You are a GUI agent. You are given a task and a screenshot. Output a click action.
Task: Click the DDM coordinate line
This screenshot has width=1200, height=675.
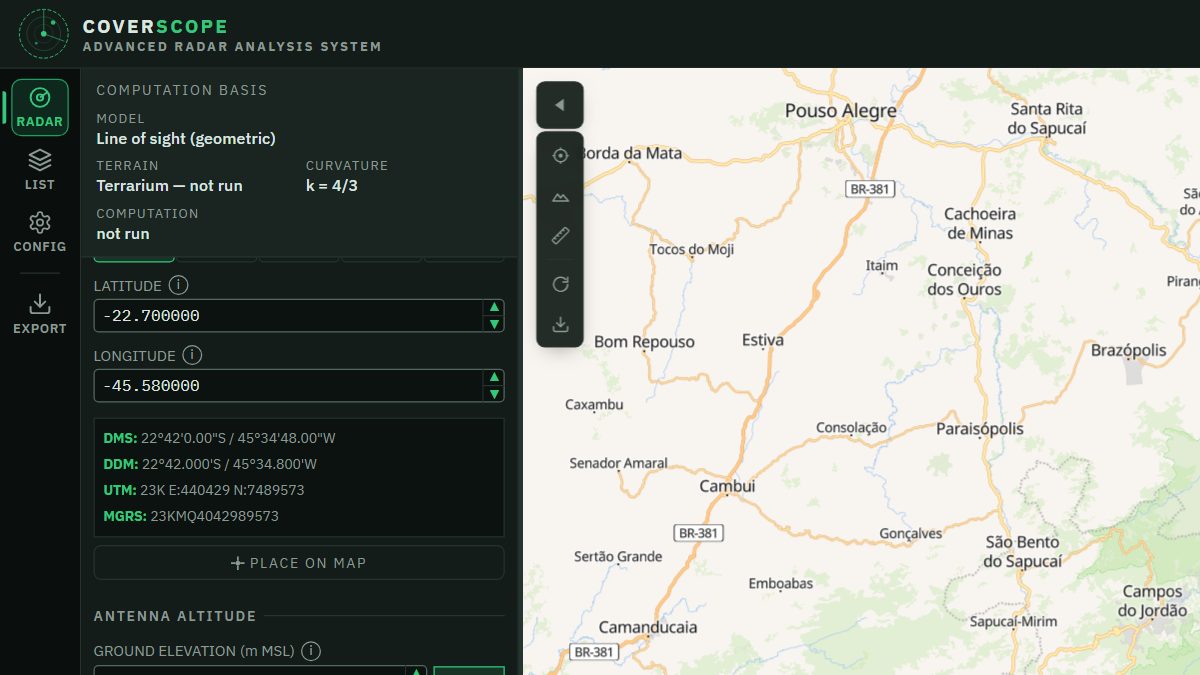[210, 464]
